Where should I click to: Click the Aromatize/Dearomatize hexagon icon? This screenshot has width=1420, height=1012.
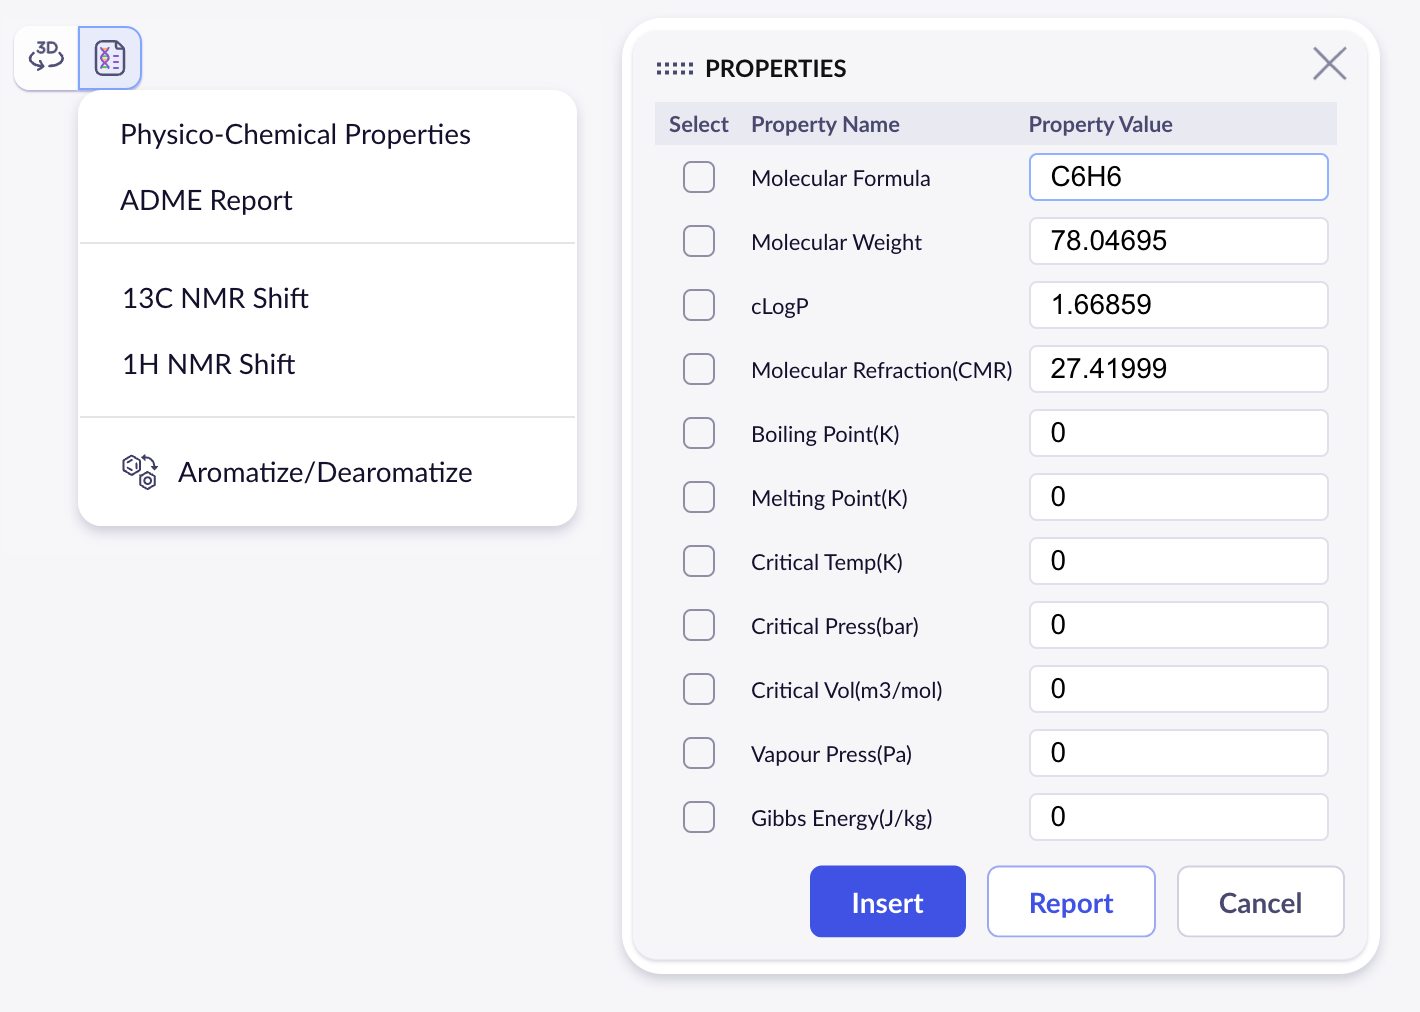click(140, 471)
